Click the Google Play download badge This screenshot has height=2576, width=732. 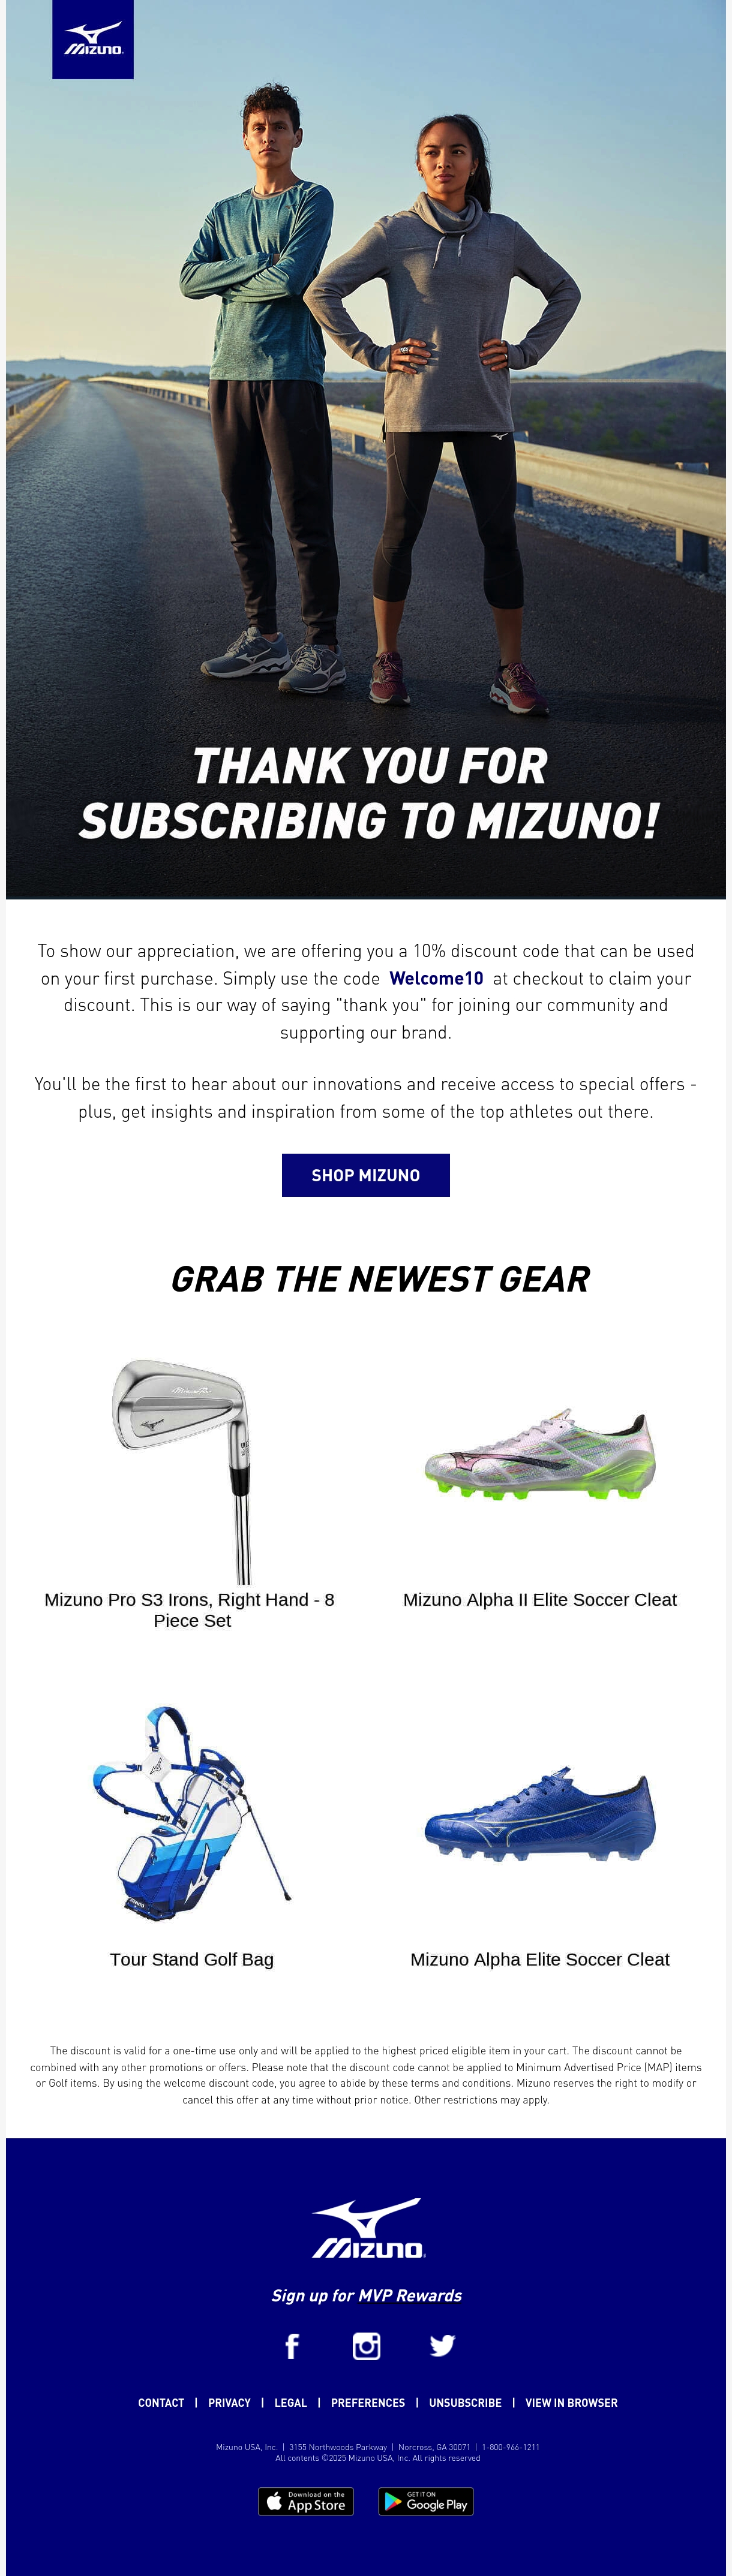click(426, 2501)
